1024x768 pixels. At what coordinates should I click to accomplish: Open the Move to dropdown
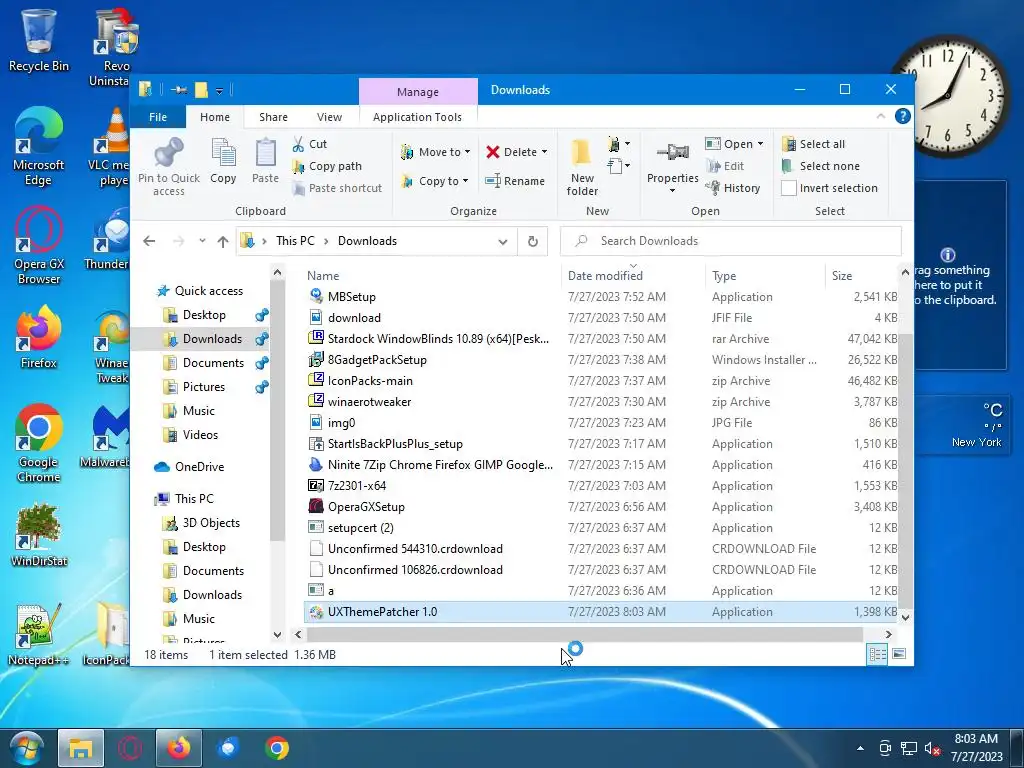pos(436,152)
